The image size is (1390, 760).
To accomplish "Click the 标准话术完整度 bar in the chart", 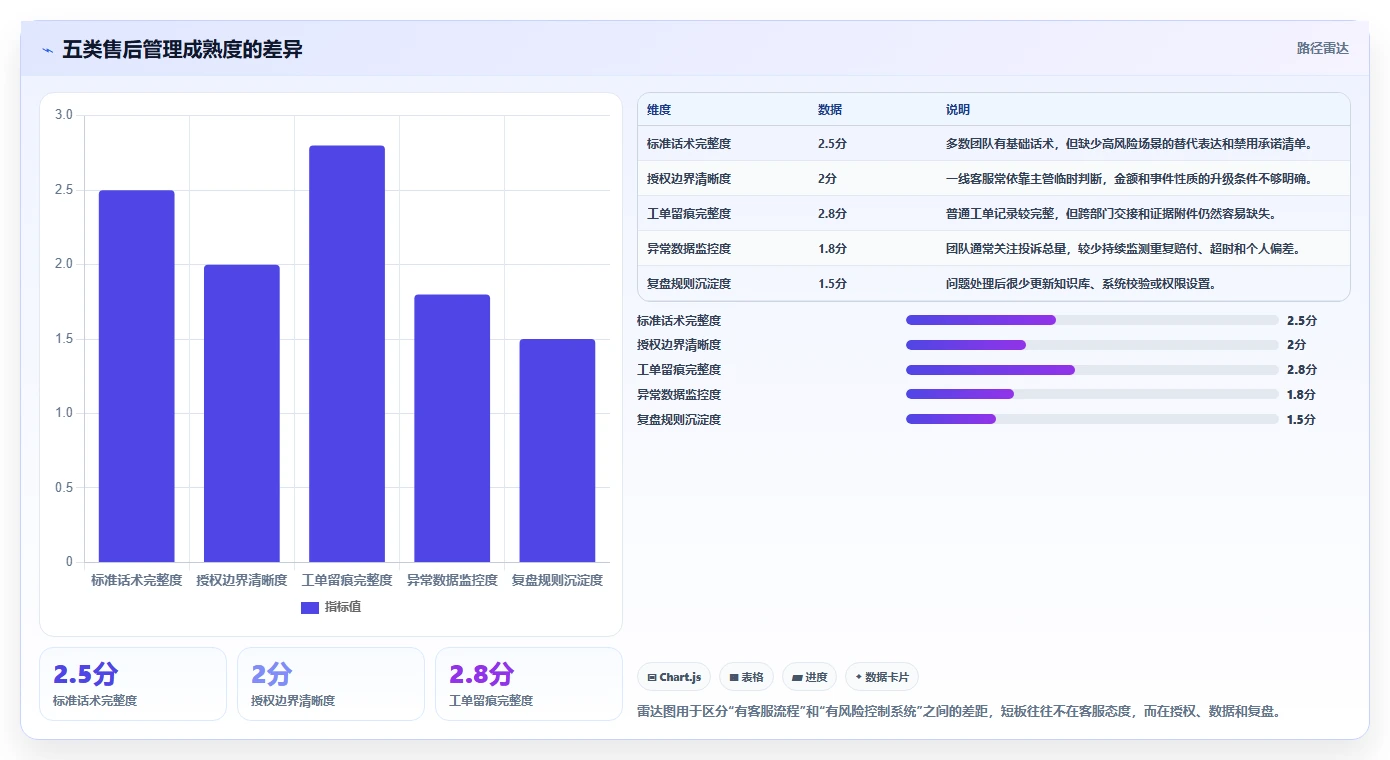I will pos(136,376).
